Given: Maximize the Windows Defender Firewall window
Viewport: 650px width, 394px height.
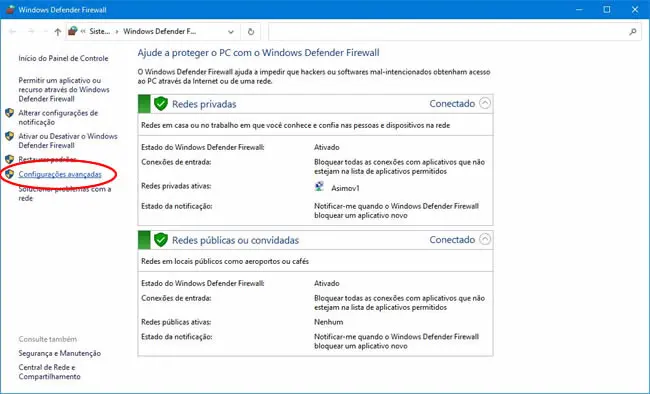Looking at the screenshot, I should (606, 9).
